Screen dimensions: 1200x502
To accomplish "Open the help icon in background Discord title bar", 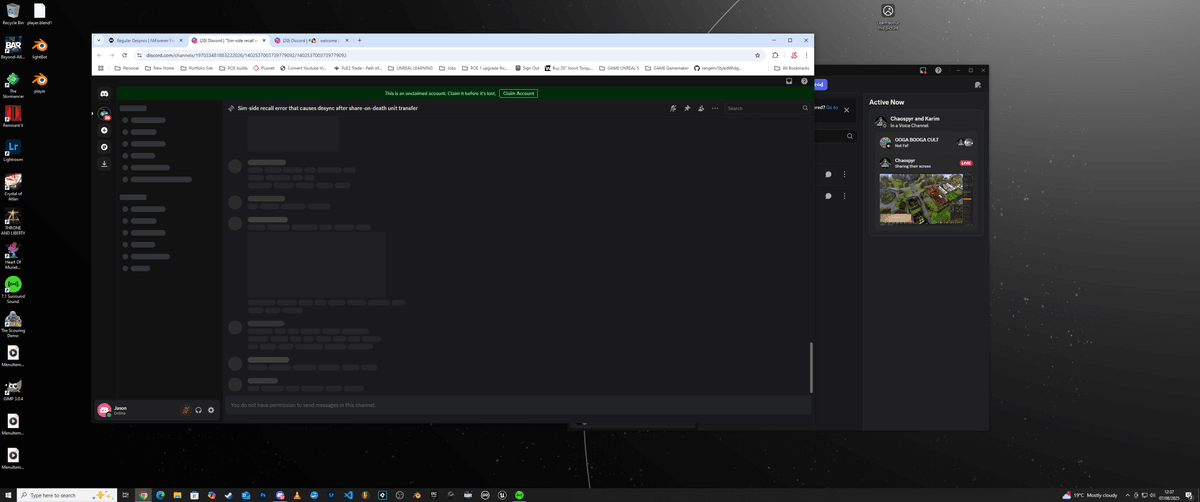I will coord(938,70).
